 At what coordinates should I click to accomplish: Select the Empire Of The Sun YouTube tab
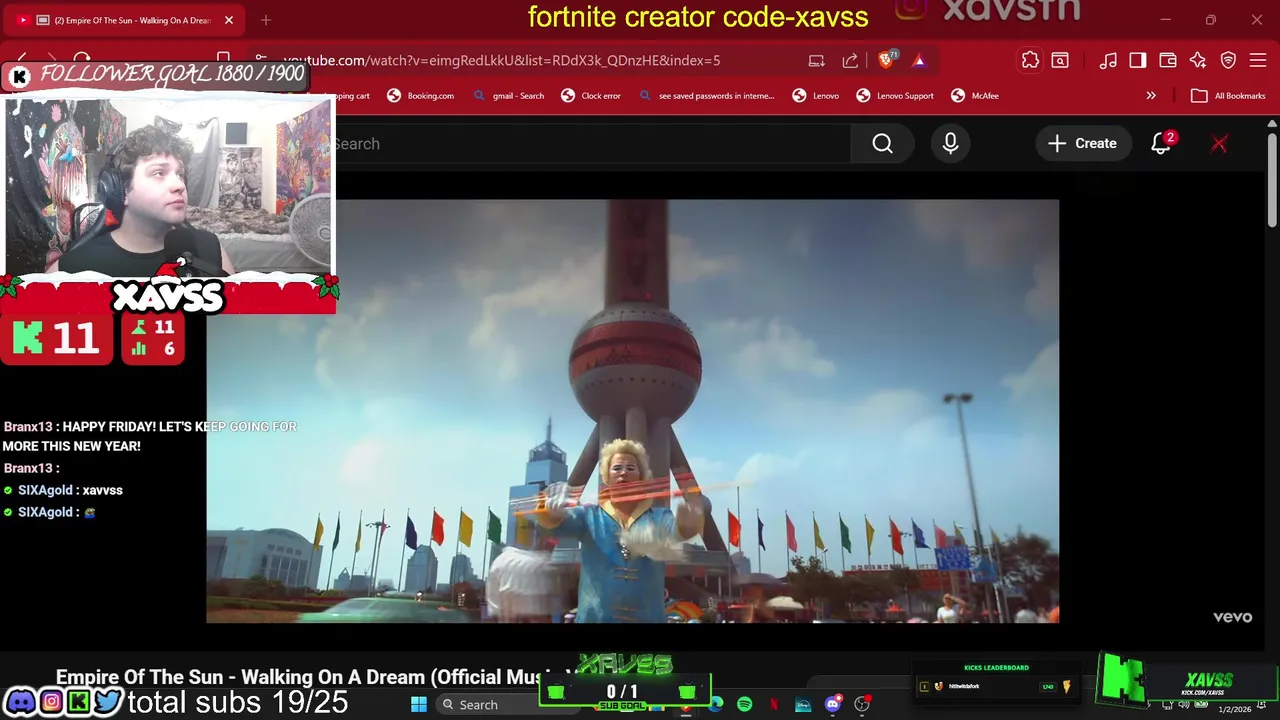(124, 20)
